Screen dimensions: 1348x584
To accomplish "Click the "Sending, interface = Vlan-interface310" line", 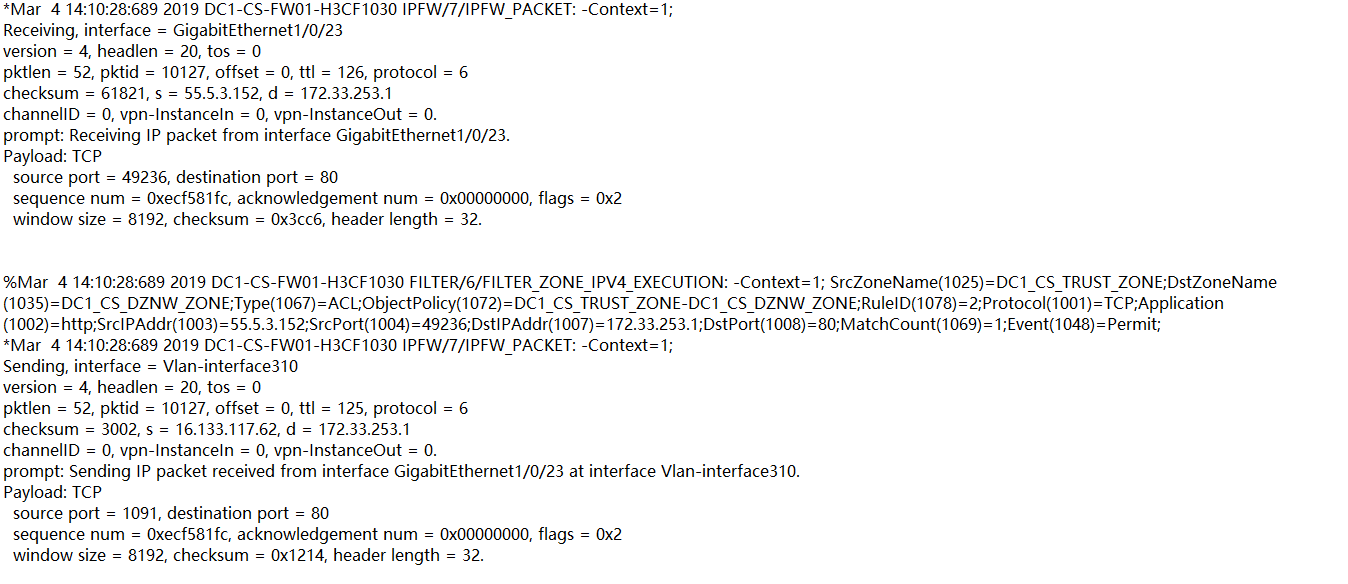I will coord(150,367).
